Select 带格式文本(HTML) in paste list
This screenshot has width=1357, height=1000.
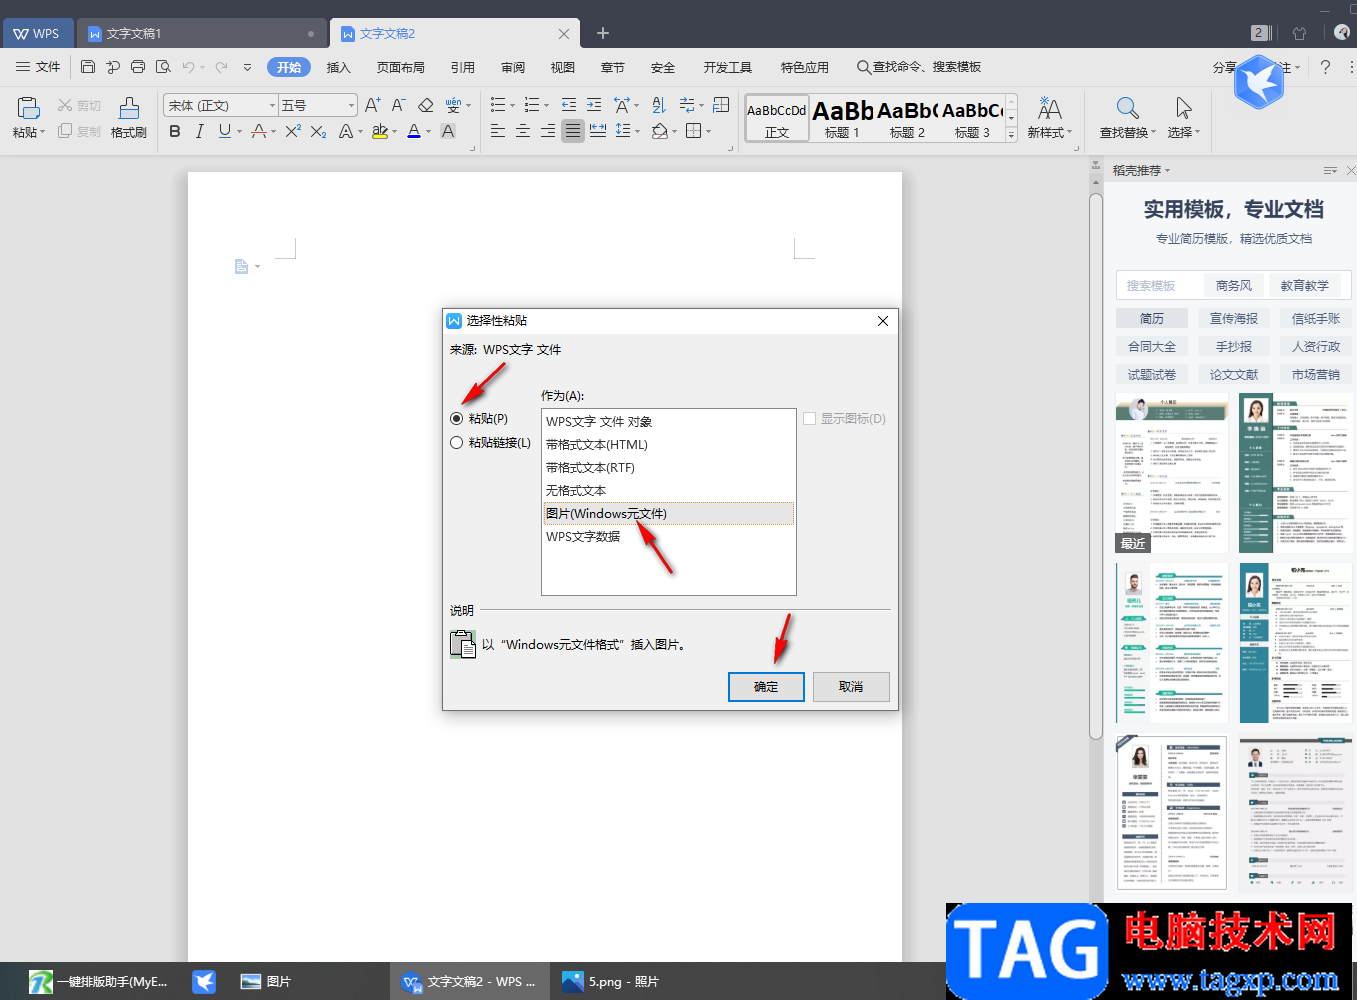coord(668,445)
